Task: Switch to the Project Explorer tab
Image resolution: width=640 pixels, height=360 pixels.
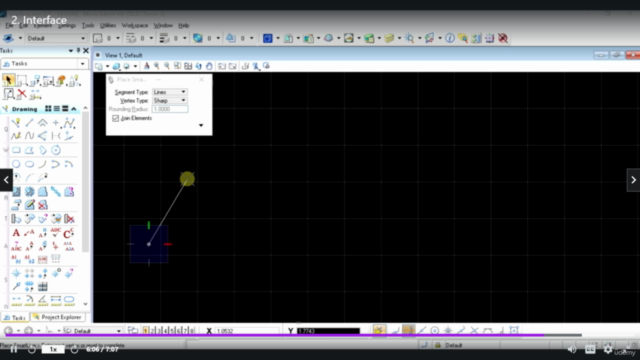Action: point(57,317)
